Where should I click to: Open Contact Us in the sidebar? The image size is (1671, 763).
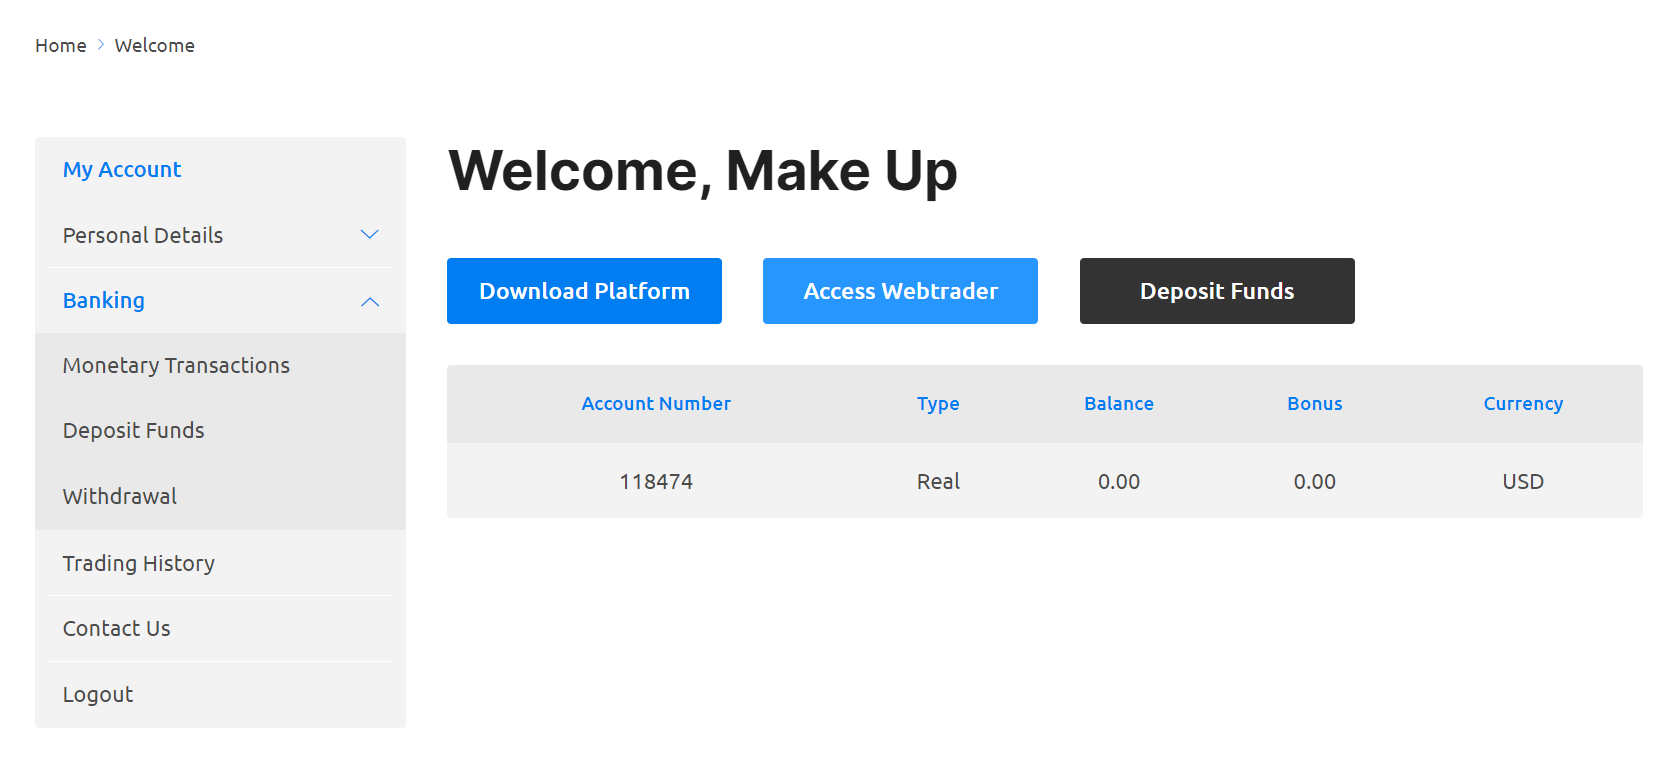[117, 628]
